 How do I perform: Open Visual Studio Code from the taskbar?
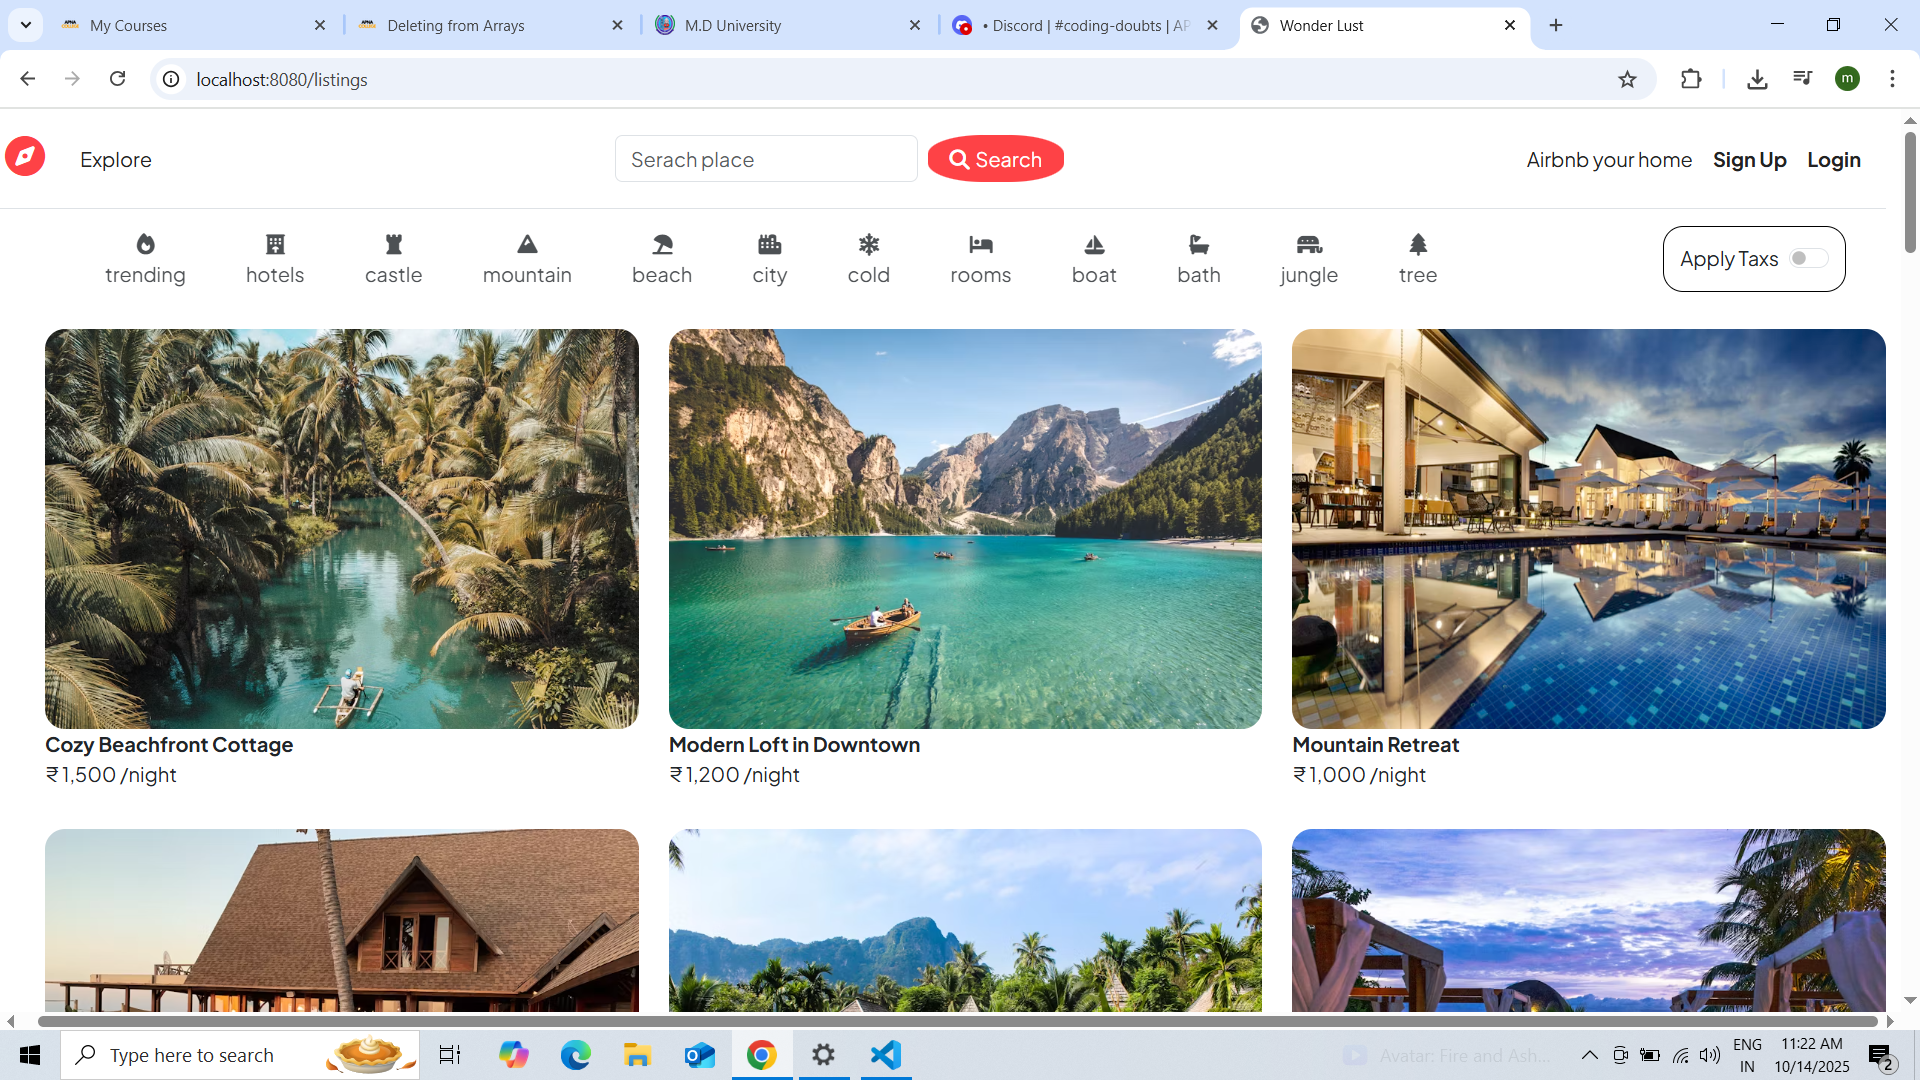point(886,1055)
